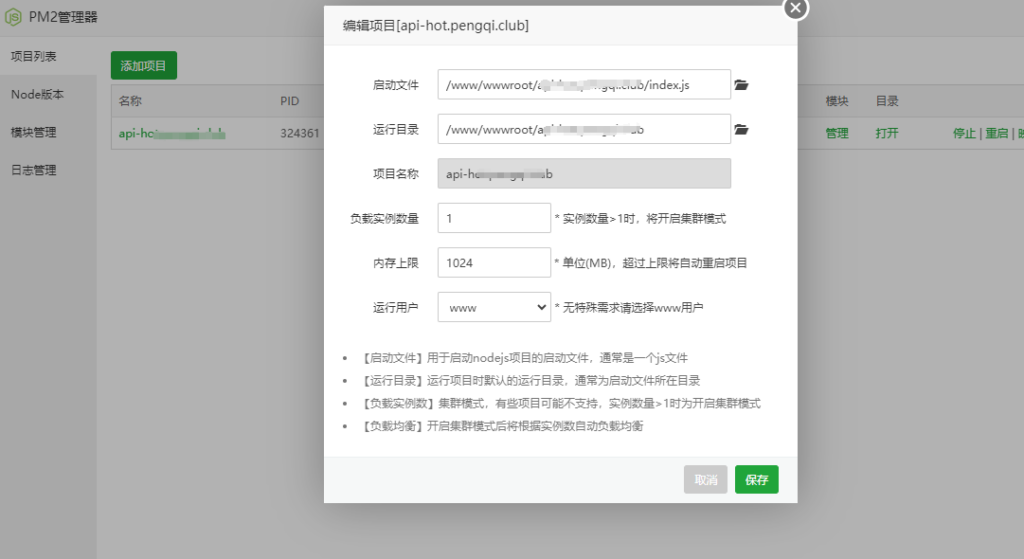Click the grey Cancel button
1024x559 pixels.
[705, 479]
